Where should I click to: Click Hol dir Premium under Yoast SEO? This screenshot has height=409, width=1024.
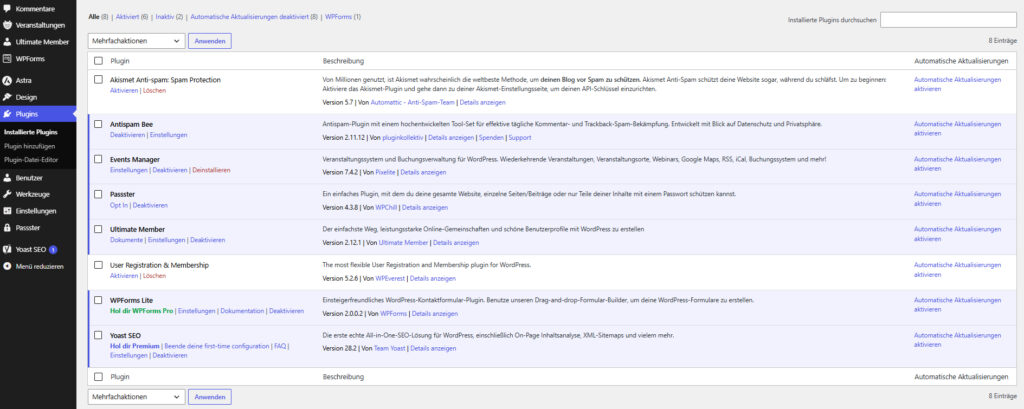click(x=135, y=346)
